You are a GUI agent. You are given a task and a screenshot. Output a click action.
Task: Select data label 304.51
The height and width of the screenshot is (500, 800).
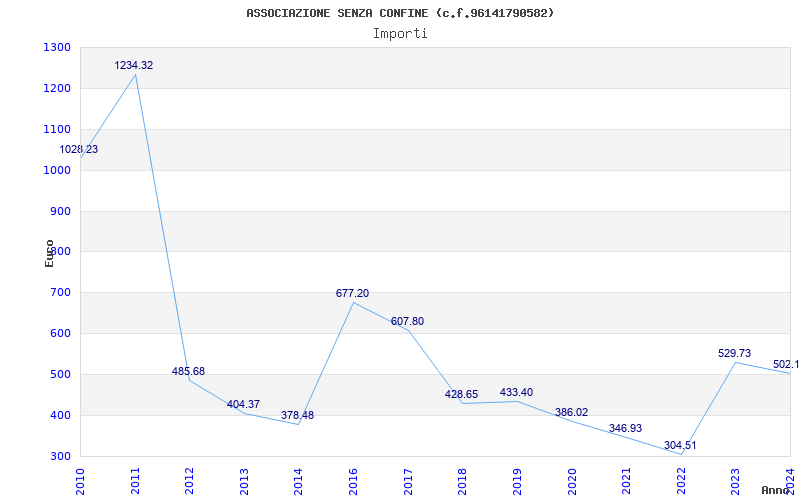pyautogui.click(x=680, y=445)
